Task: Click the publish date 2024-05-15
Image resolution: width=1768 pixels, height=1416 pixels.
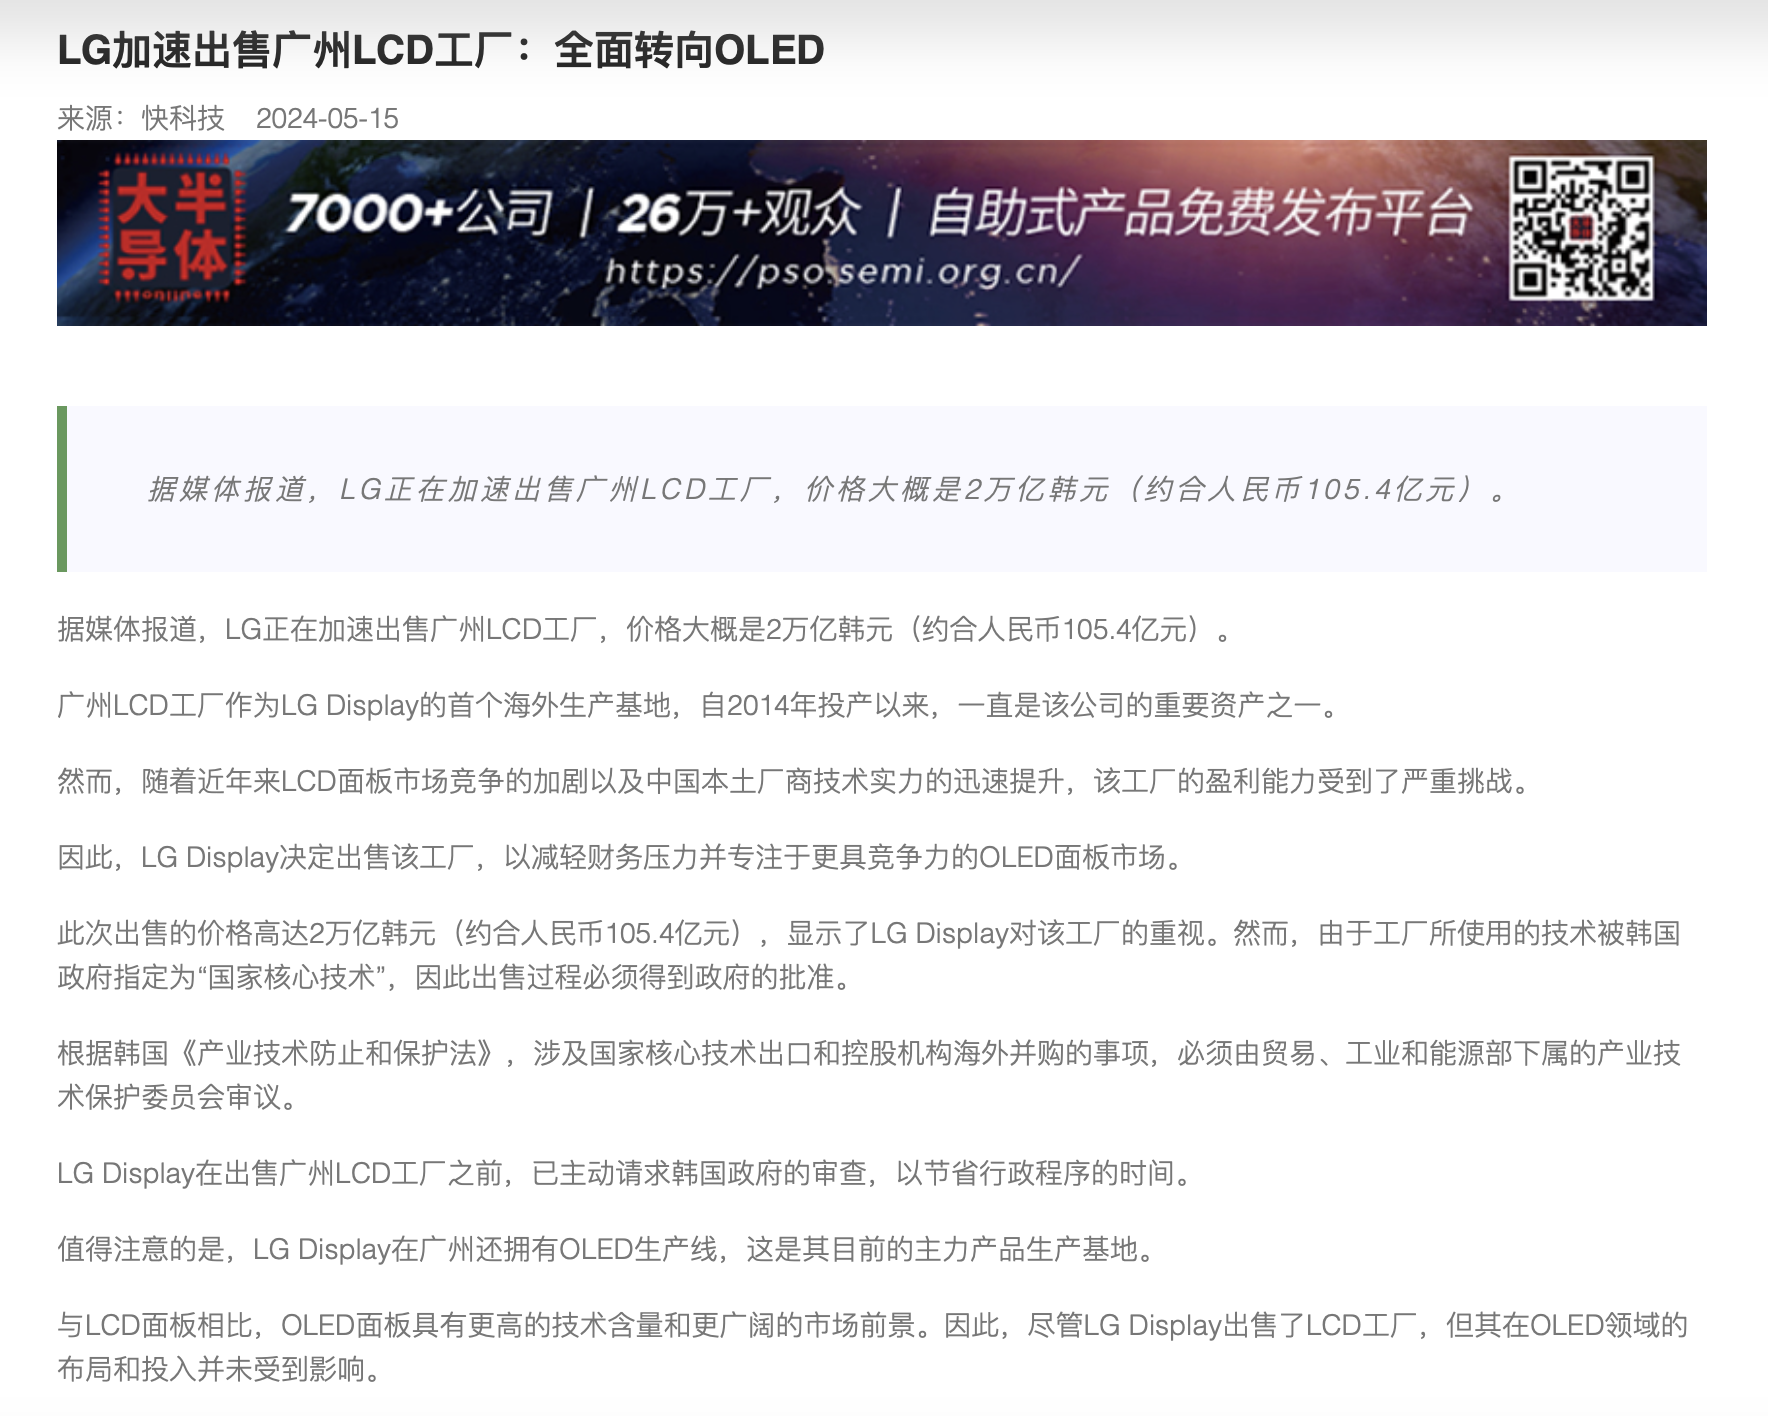Action: 327,118
